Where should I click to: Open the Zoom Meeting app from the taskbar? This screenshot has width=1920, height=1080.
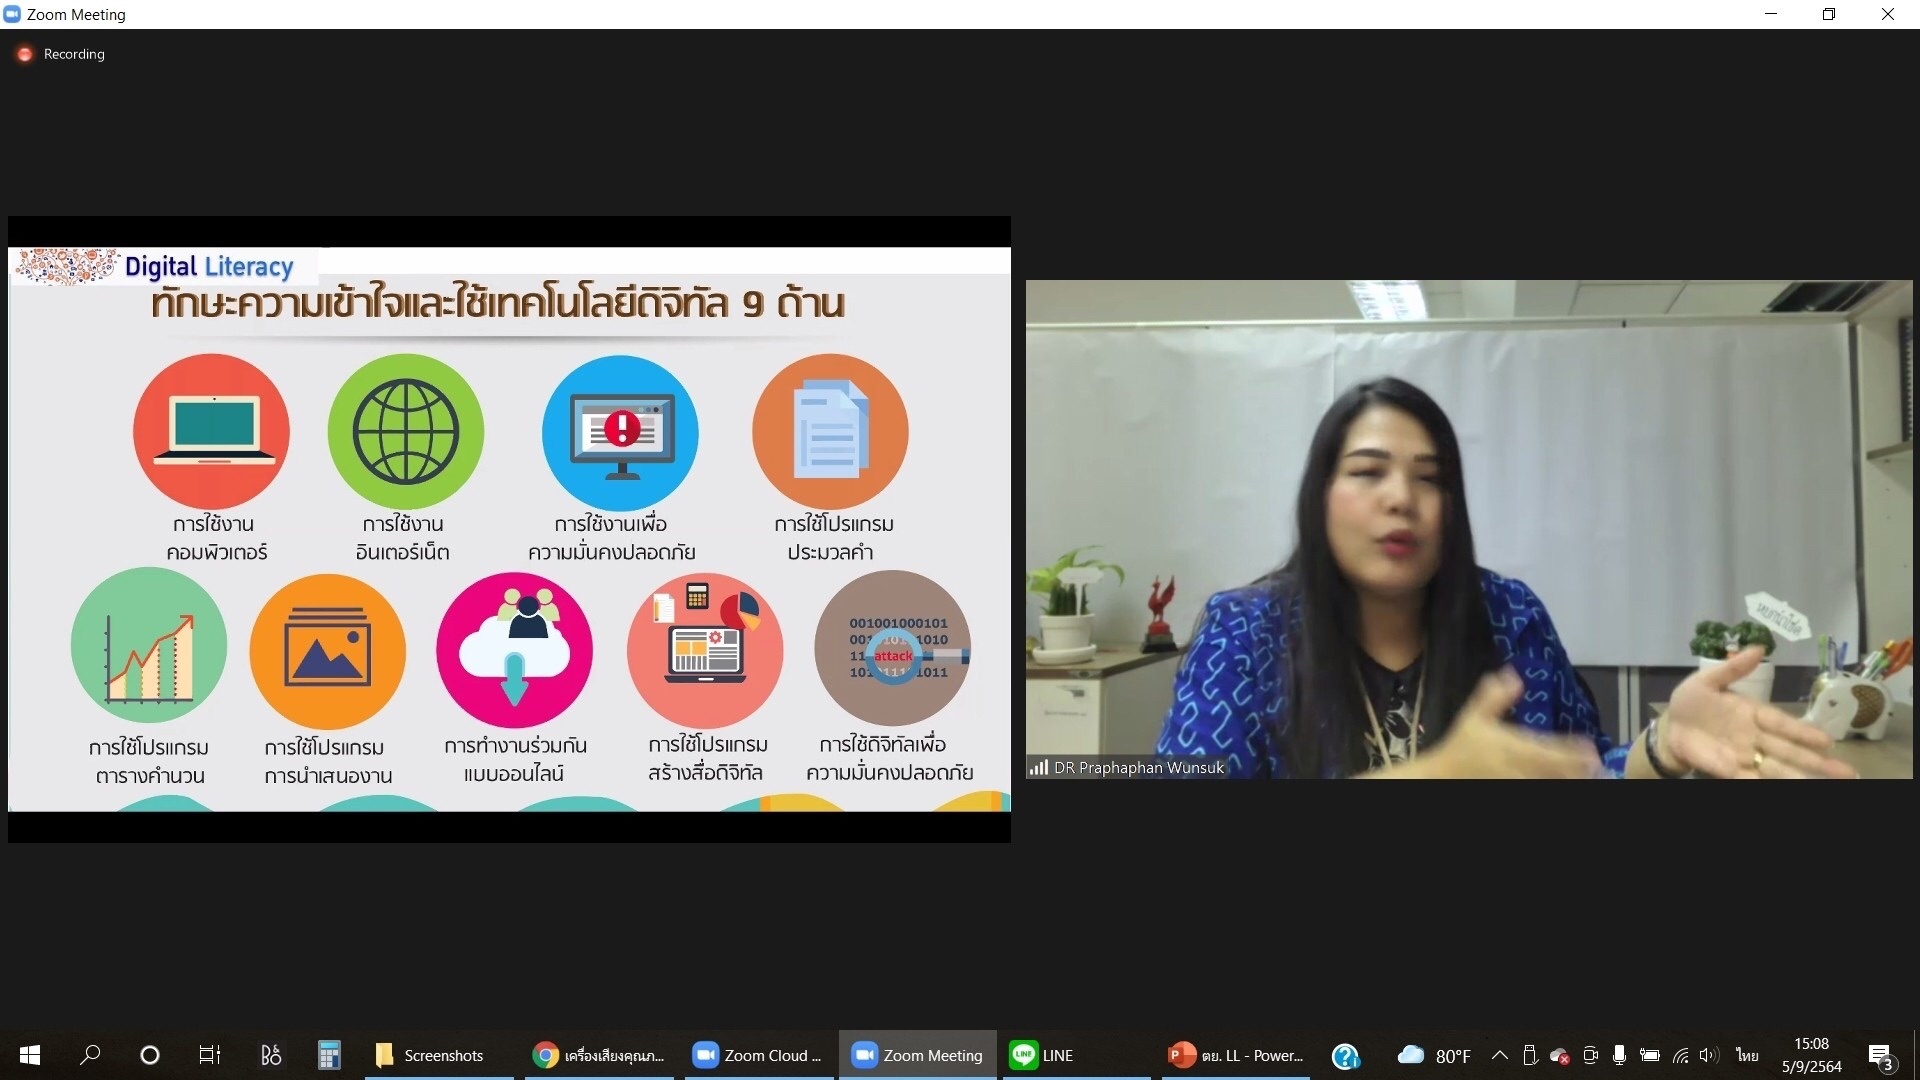916,1055
